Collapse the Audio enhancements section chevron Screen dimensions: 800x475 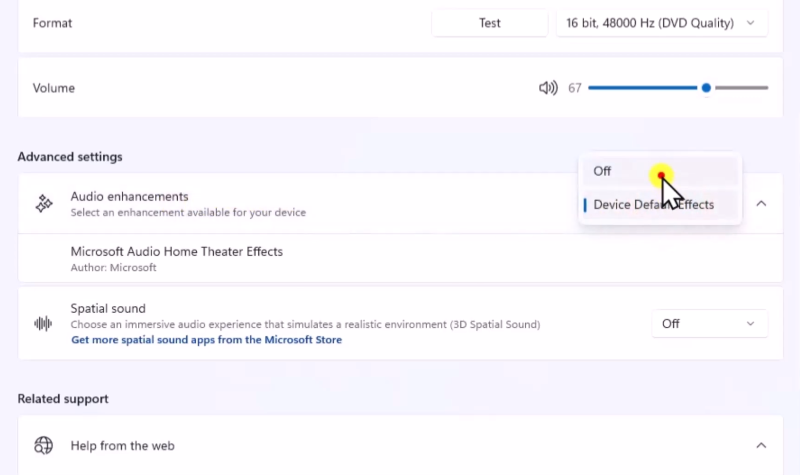761,204
